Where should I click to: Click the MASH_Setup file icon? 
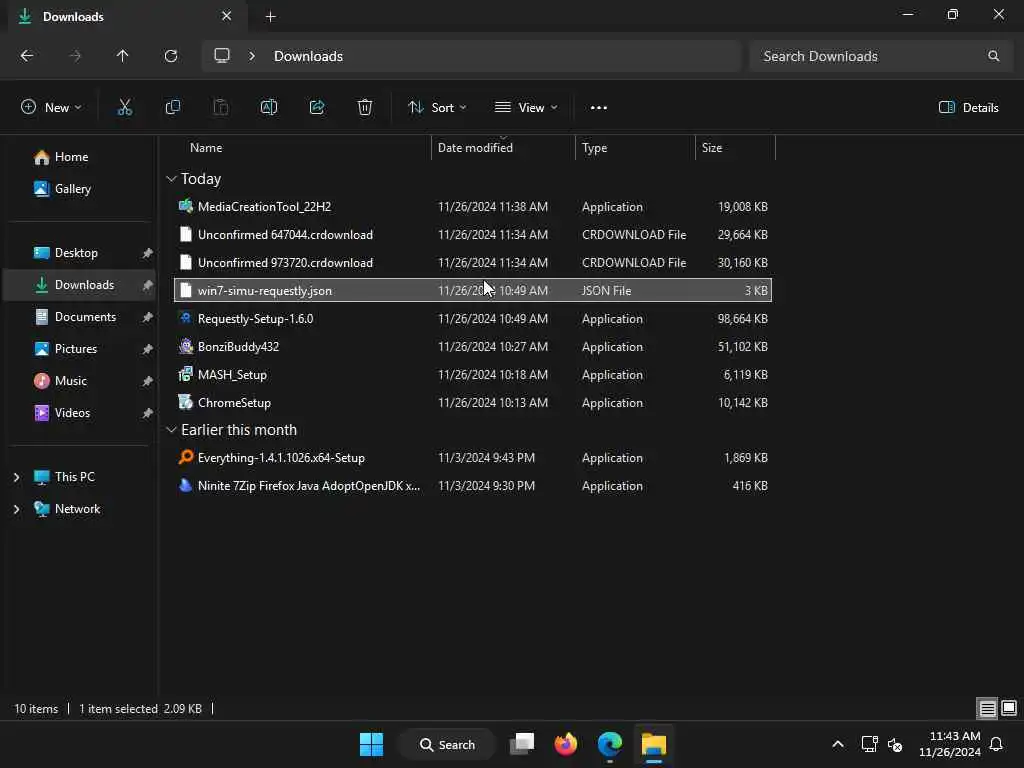[x=185, y=374]
